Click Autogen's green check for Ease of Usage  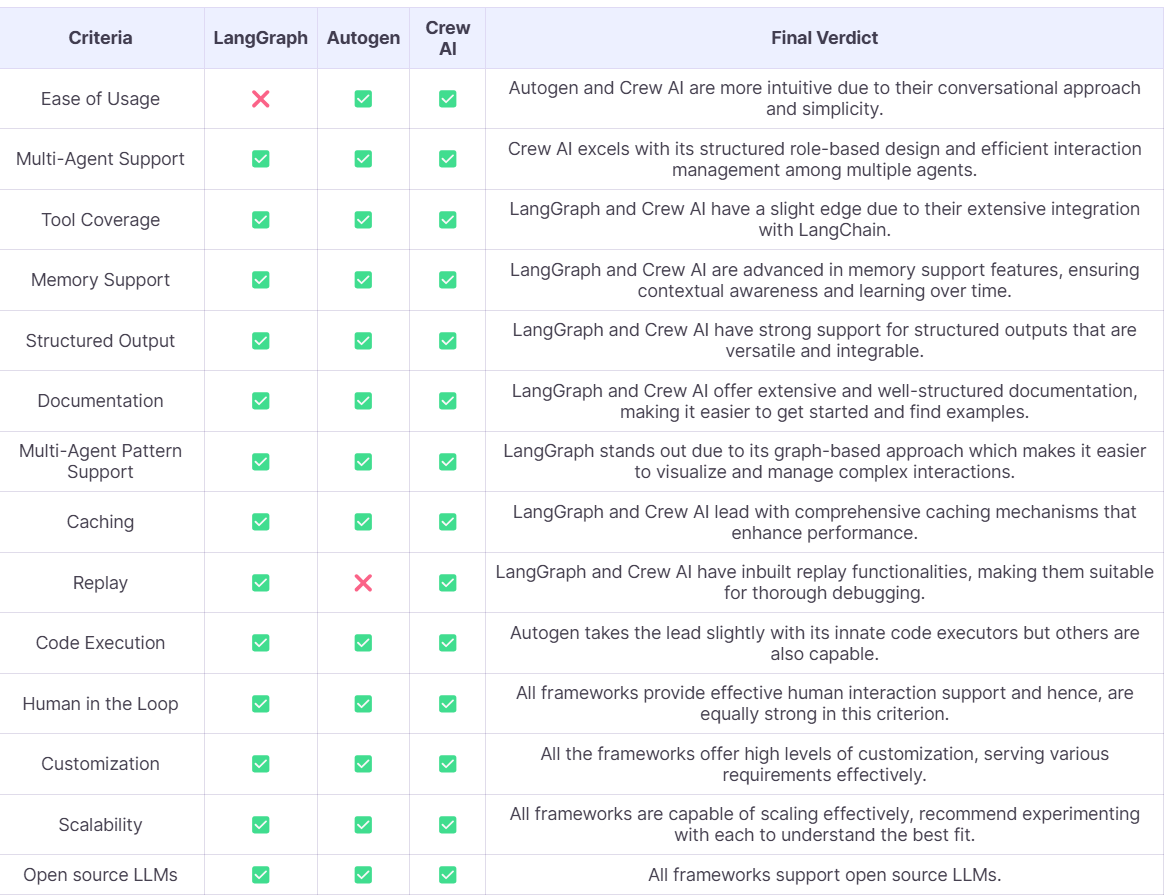click(x=363, y=99)
